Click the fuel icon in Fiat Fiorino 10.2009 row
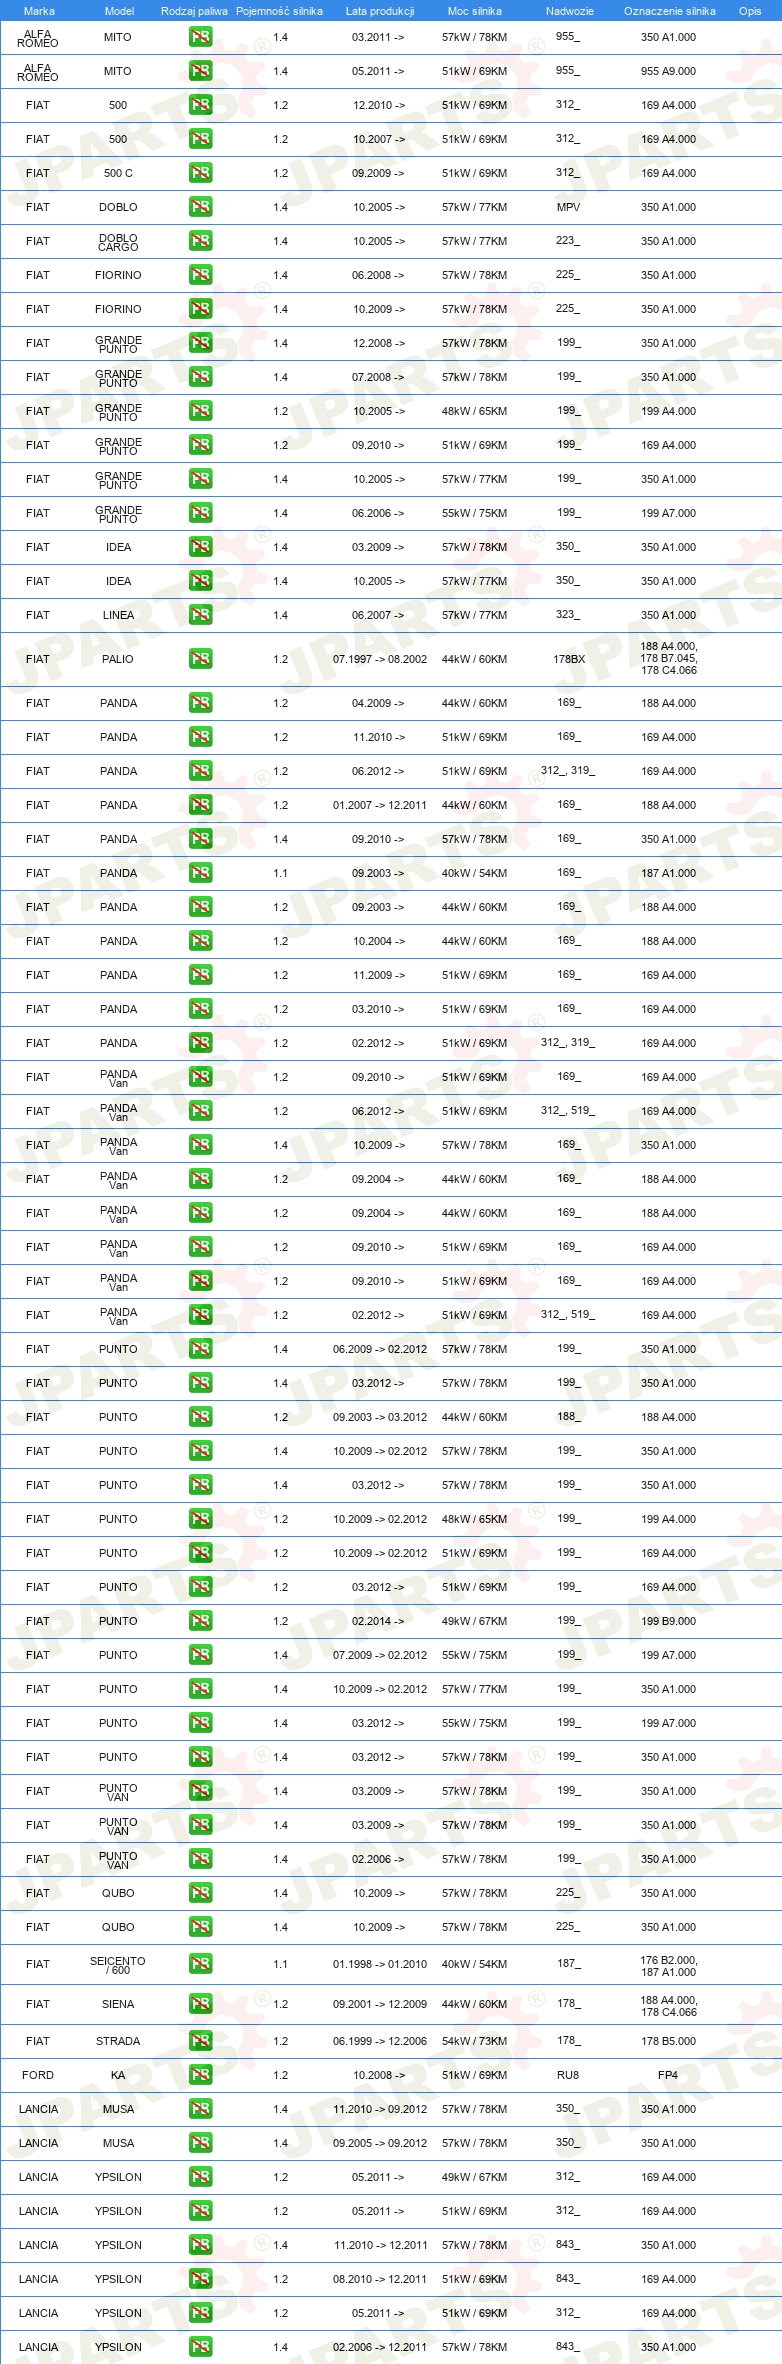The image size is (782, 2364). (x=200, y=309)
